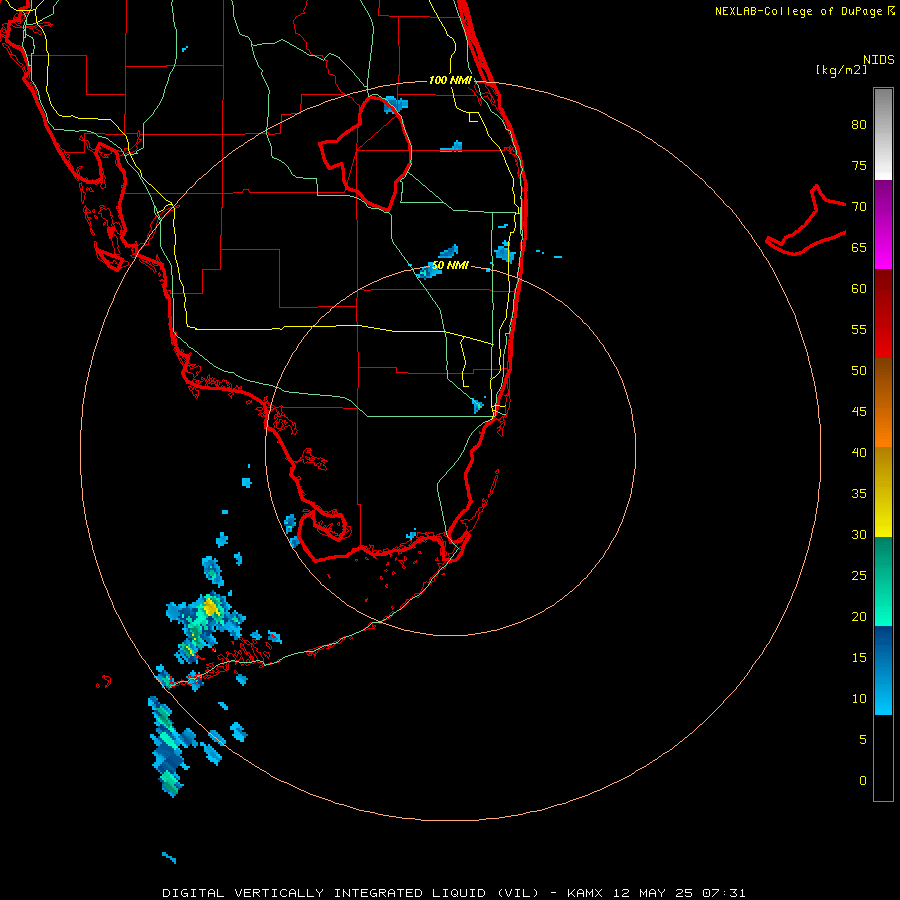The height and width of the screenshot is (900, 900).
Task: Select the 35 tick label on the scale
Action: click(859, 494)
